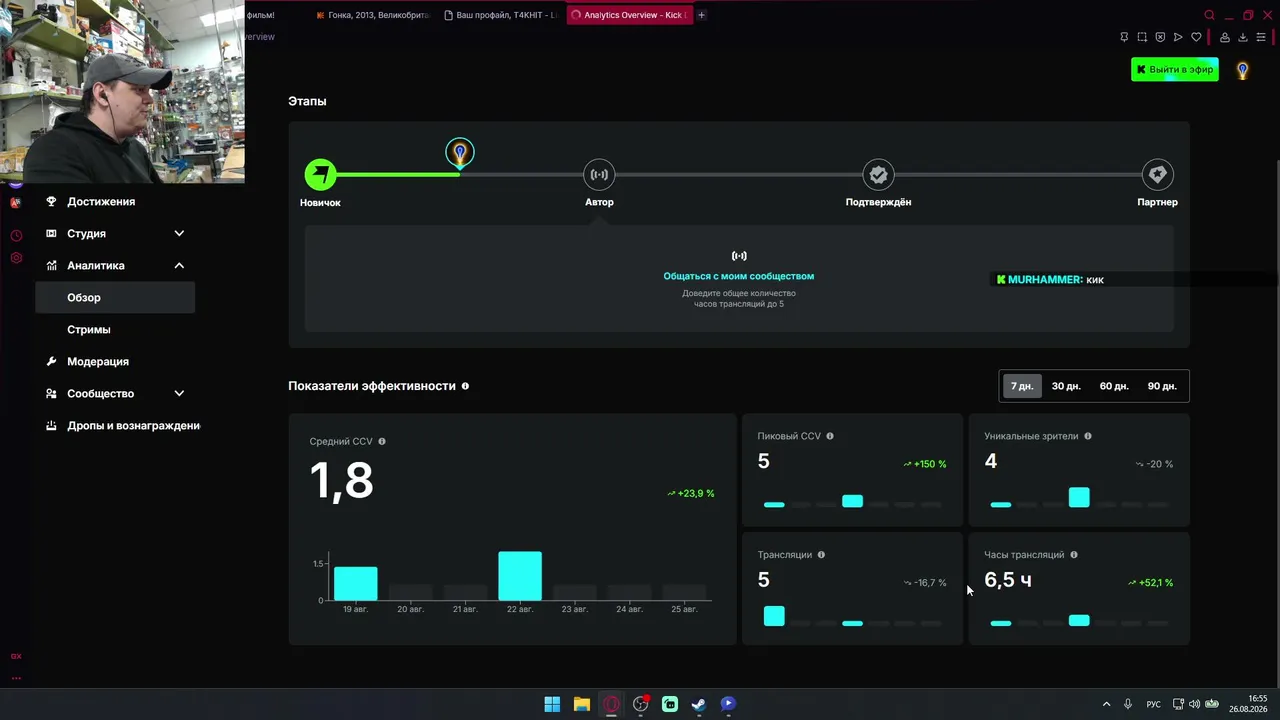Image resolution: width=1280 pixels, height=720 pixels.
Task: Click the browser send flow arrow icon
Action: point(1178,37)
